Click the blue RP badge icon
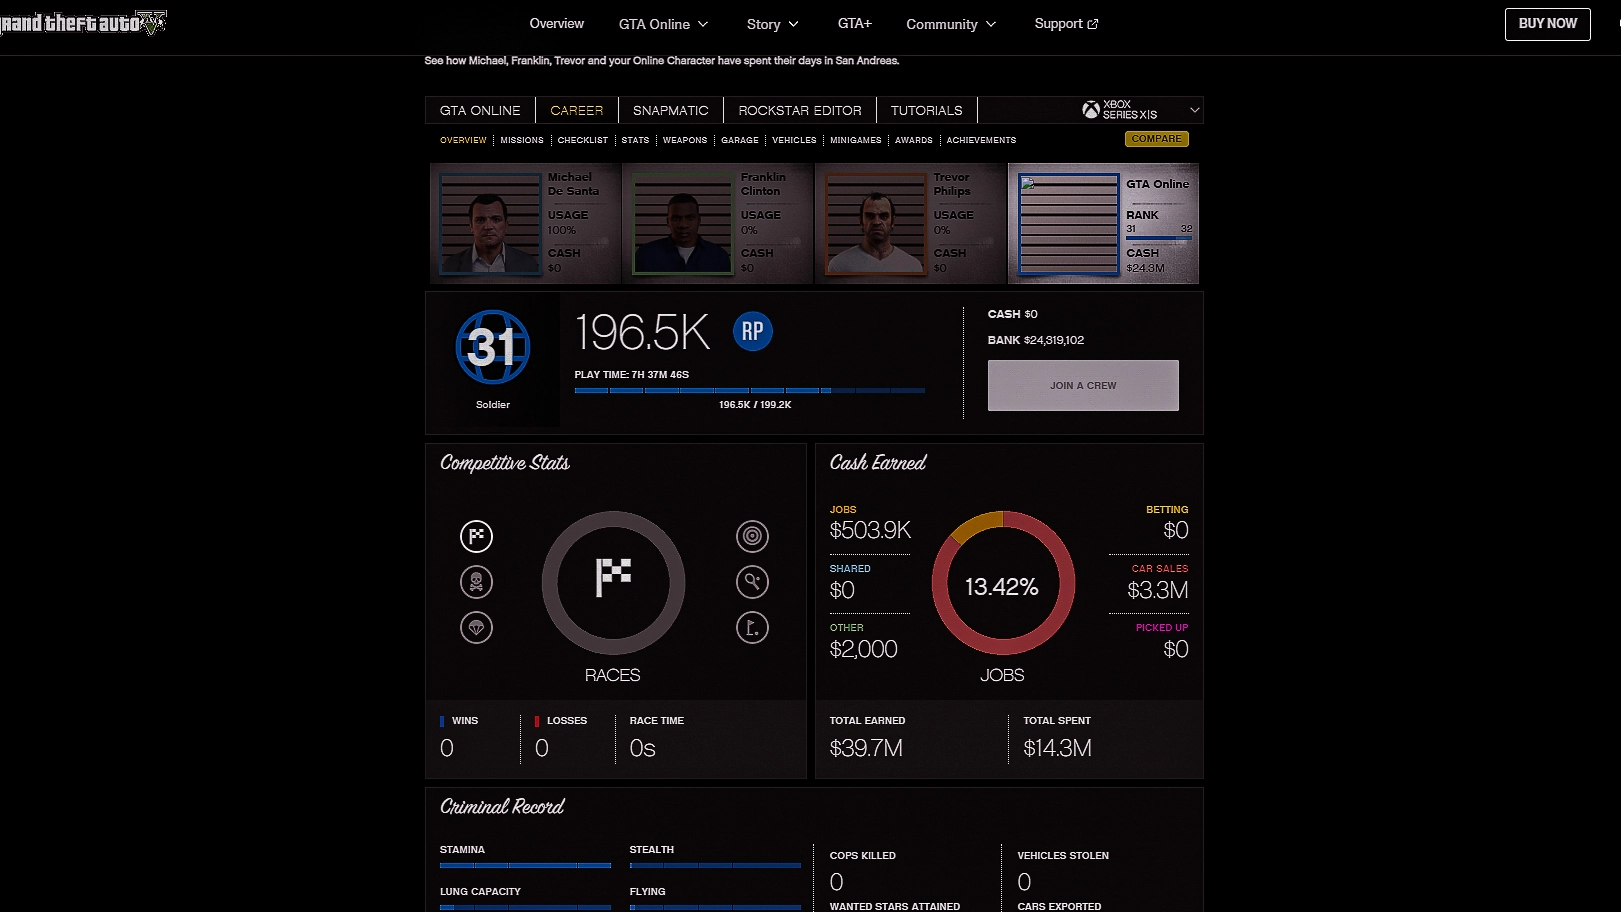1621x912 pixels. click(752, 332)
